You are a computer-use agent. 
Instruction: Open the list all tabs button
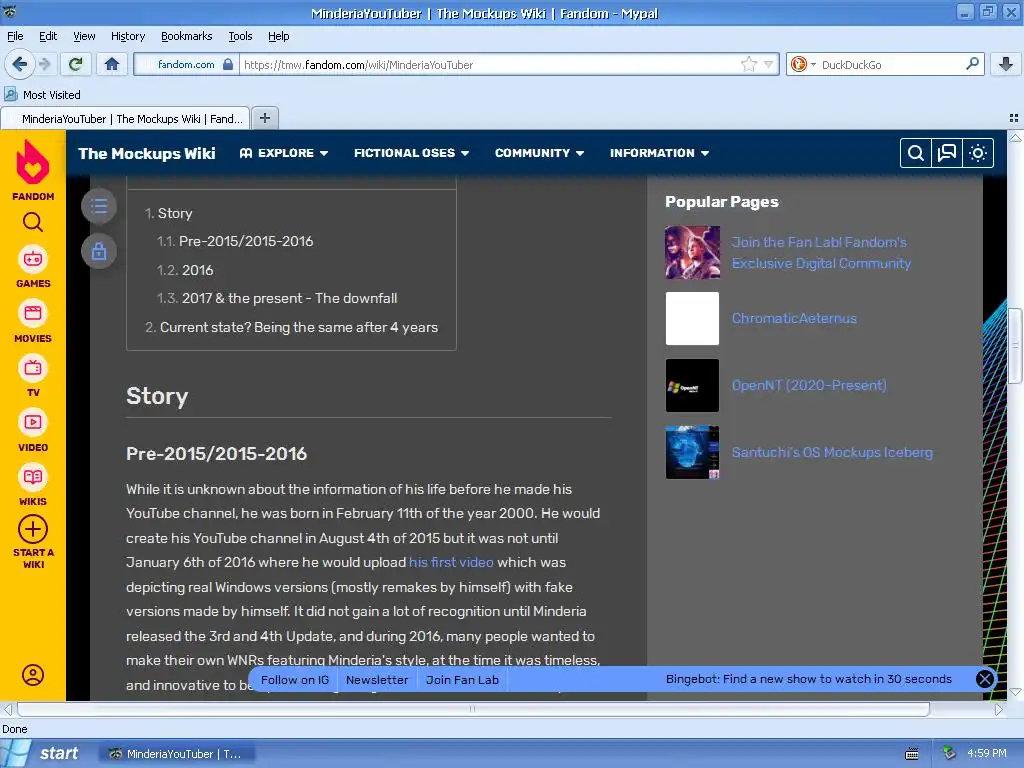1014,118
